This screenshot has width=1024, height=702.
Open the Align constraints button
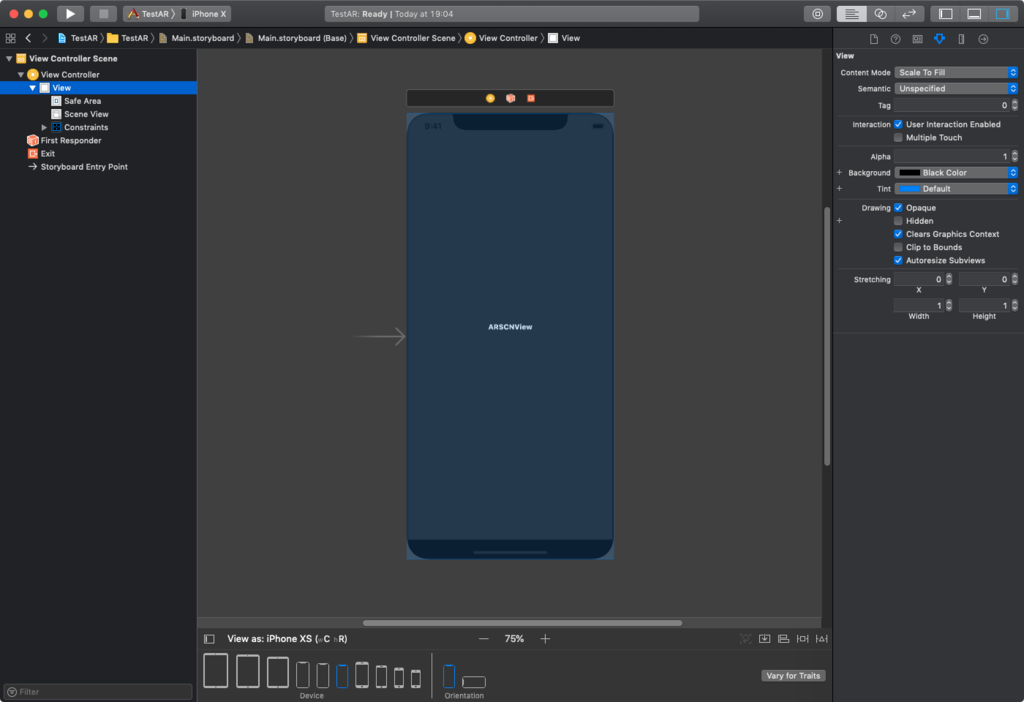pyautogui.click(x=783, y=639)
